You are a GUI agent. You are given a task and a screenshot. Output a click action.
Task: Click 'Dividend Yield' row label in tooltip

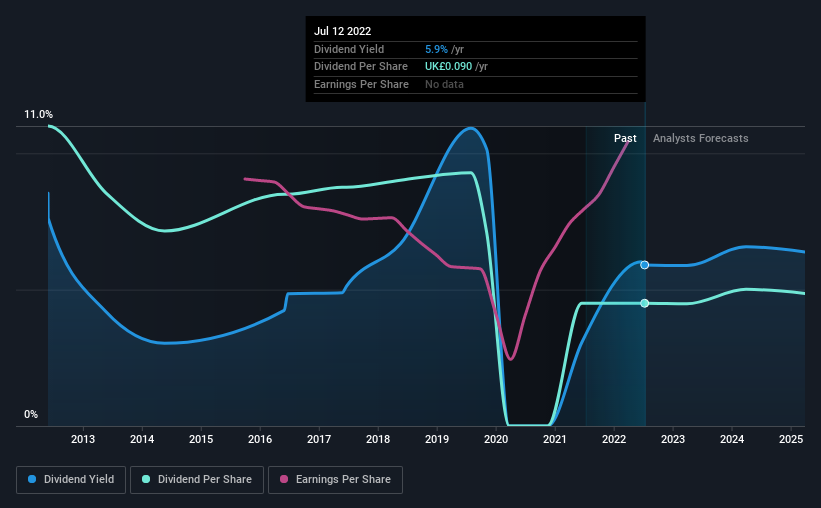[x=349, y=49]
